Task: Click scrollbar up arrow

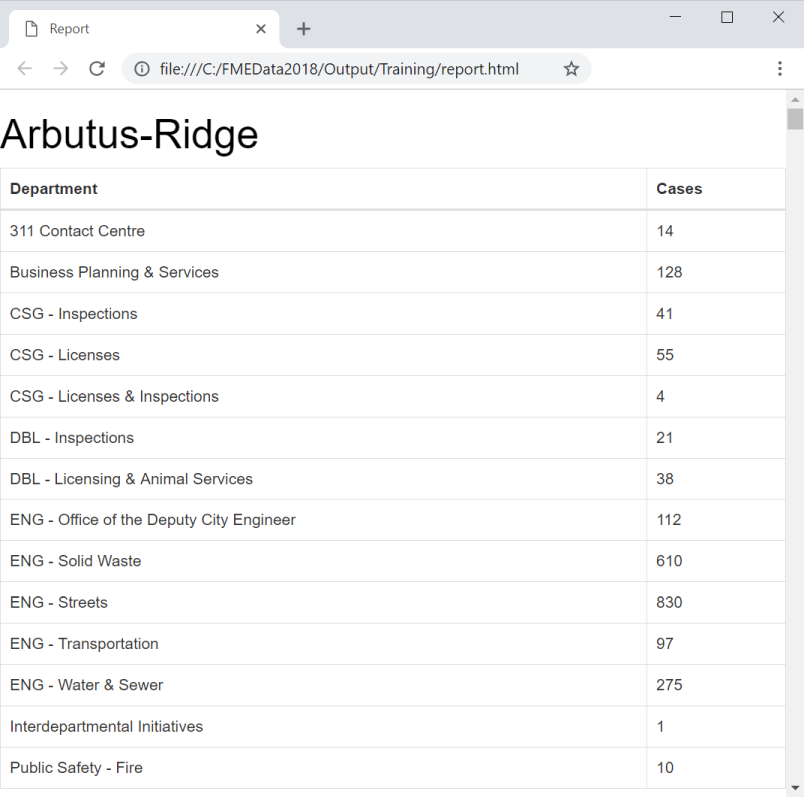Action: 795,99
